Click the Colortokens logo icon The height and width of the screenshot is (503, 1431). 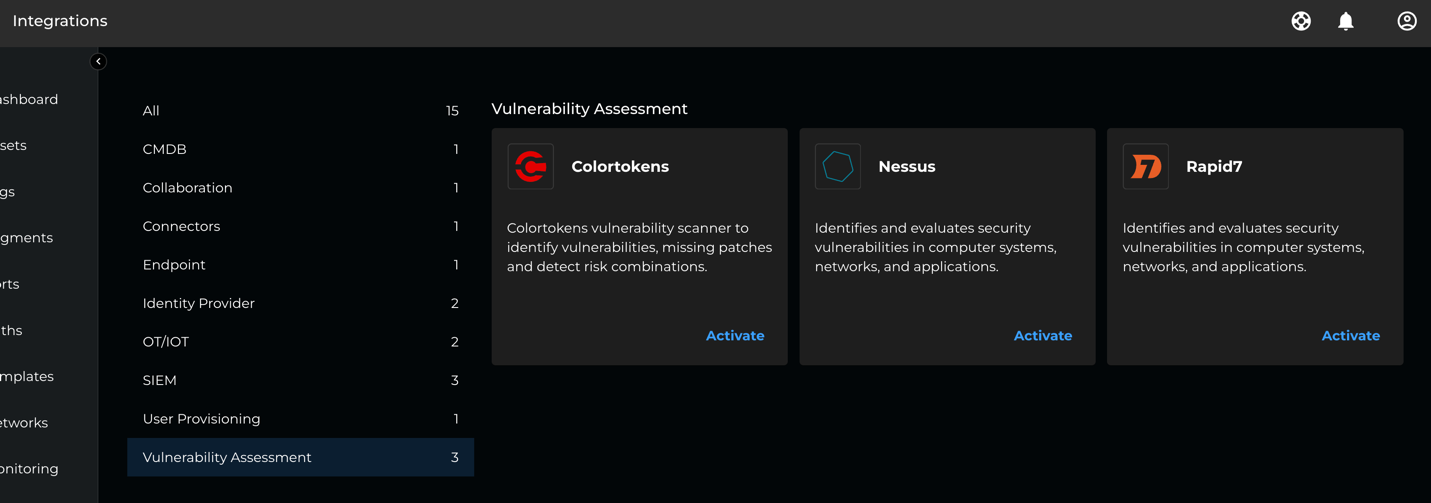click(530, 167)
